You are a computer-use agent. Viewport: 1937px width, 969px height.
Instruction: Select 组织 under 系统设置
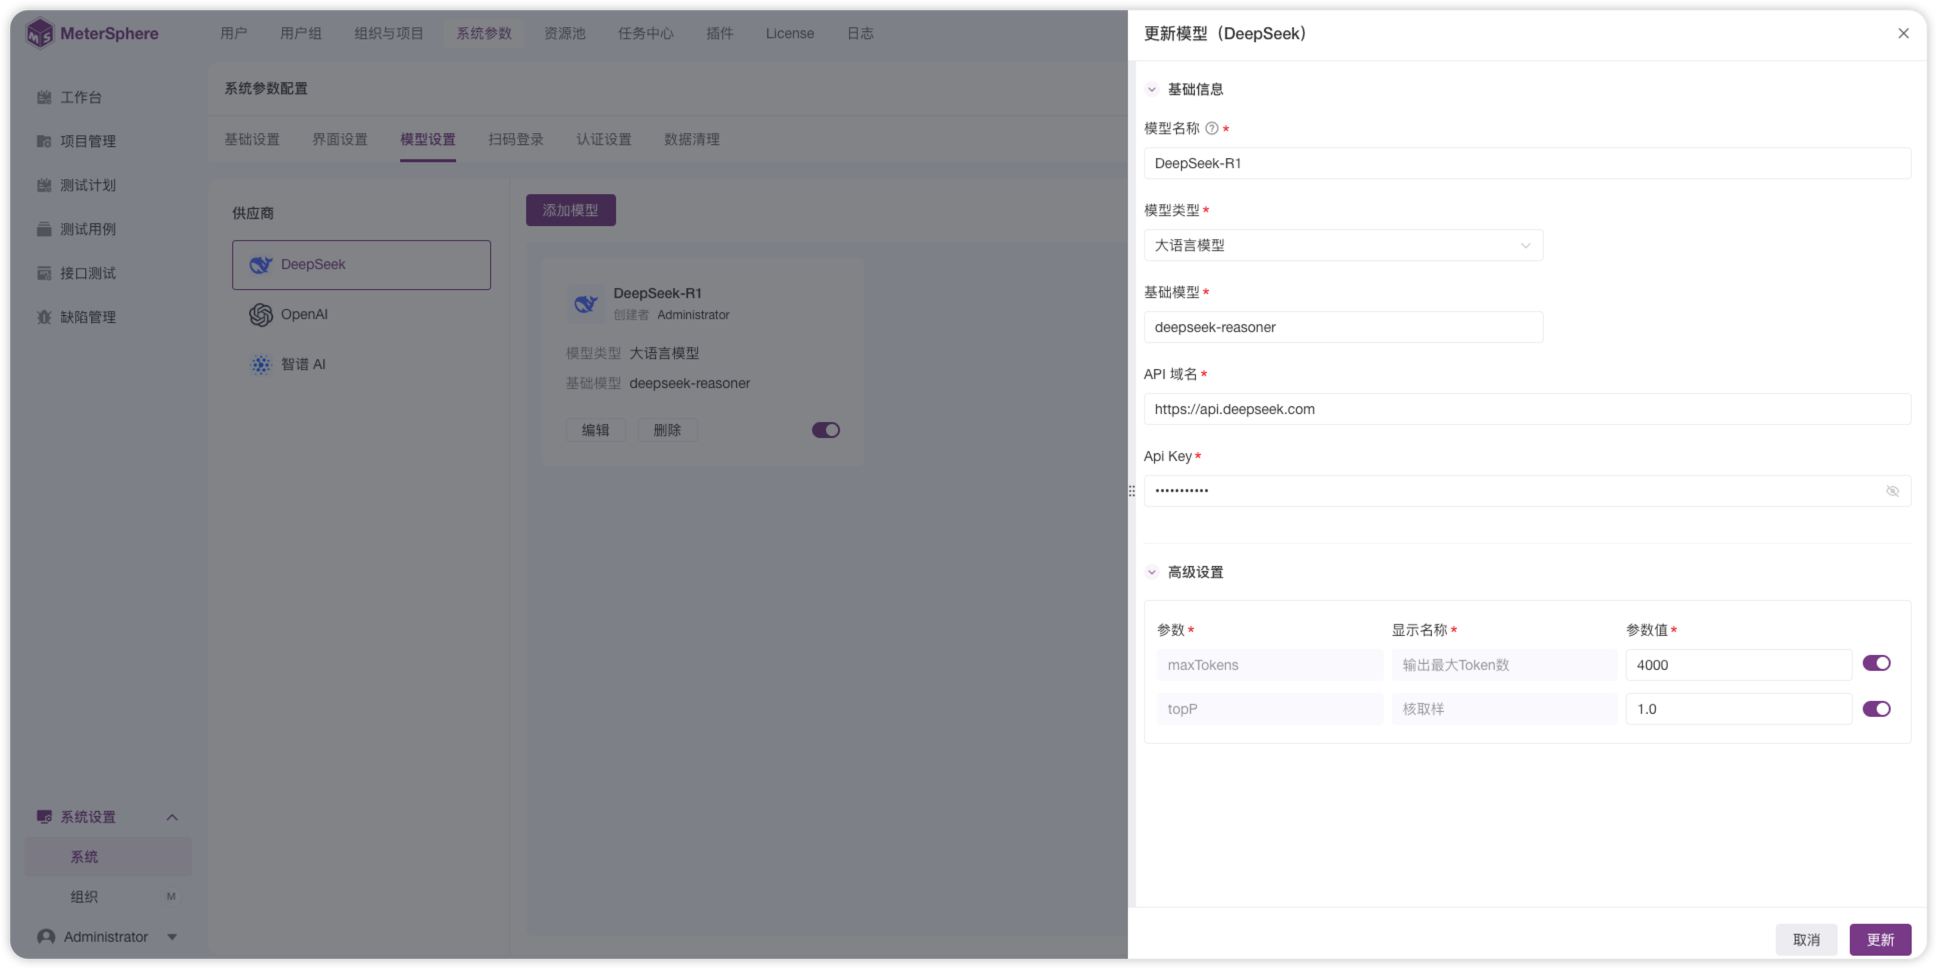point(84,897)
